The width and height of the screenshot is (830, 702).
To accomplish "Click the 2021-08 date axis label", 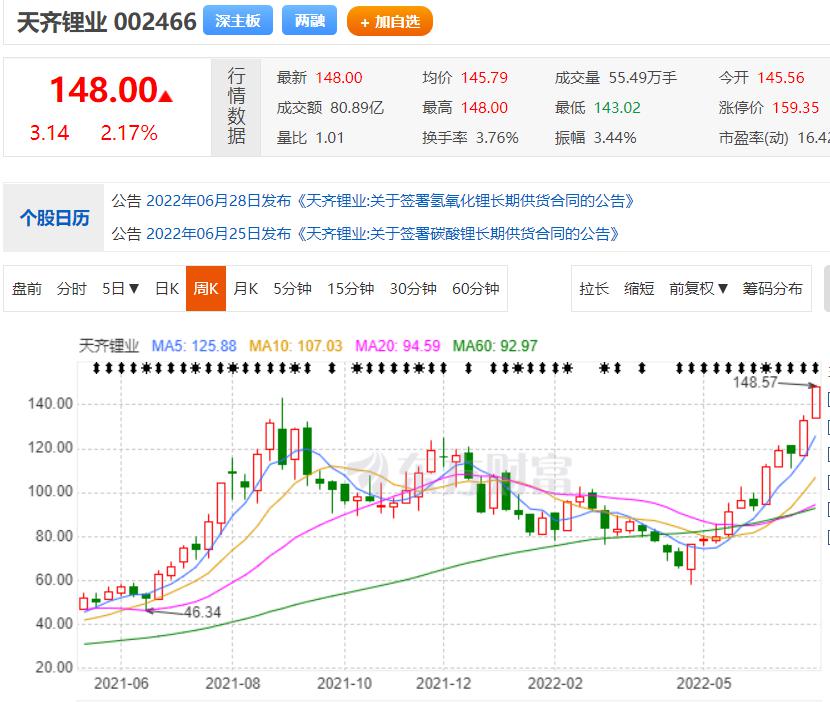I will coord(232,683).
